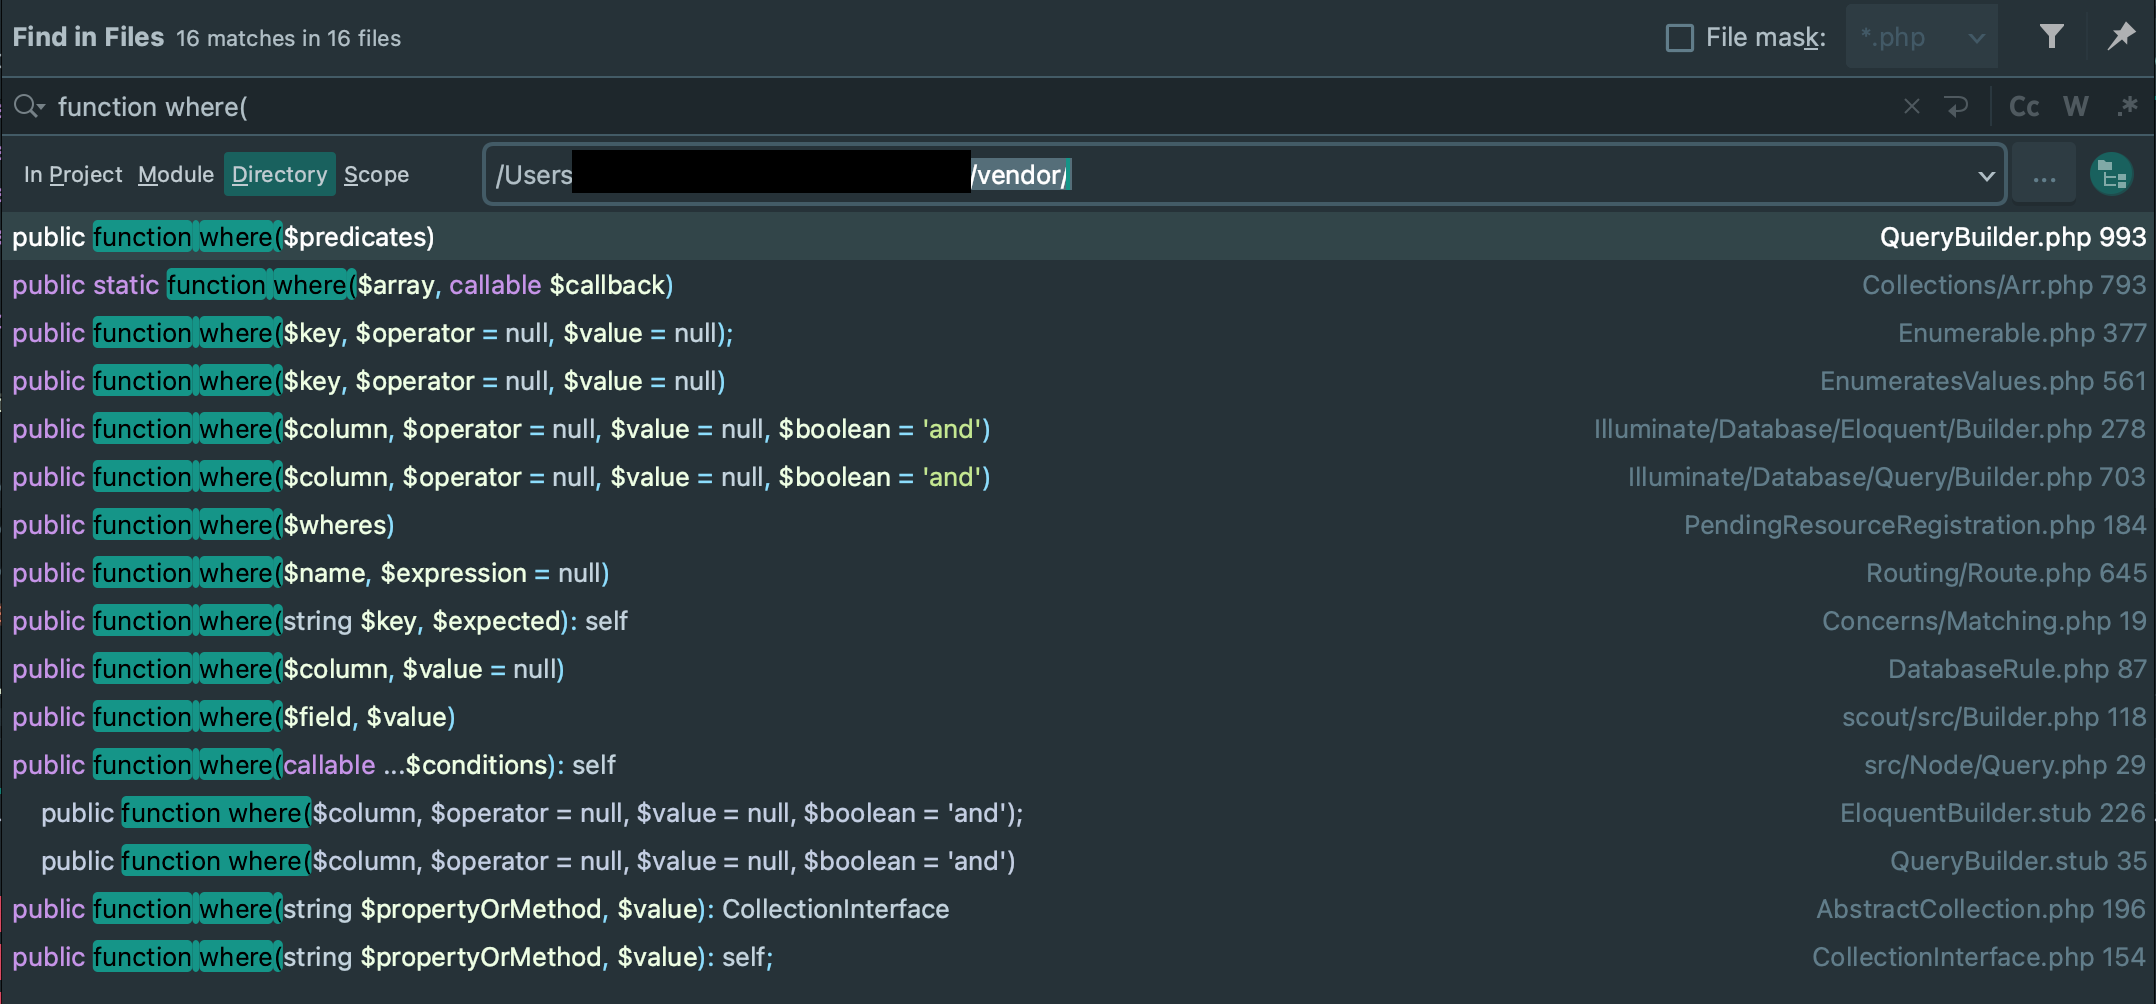The width and height of the screenshot is (2156, 1004).
Task: Click inside the function where( search field
Action: [600, 106]
